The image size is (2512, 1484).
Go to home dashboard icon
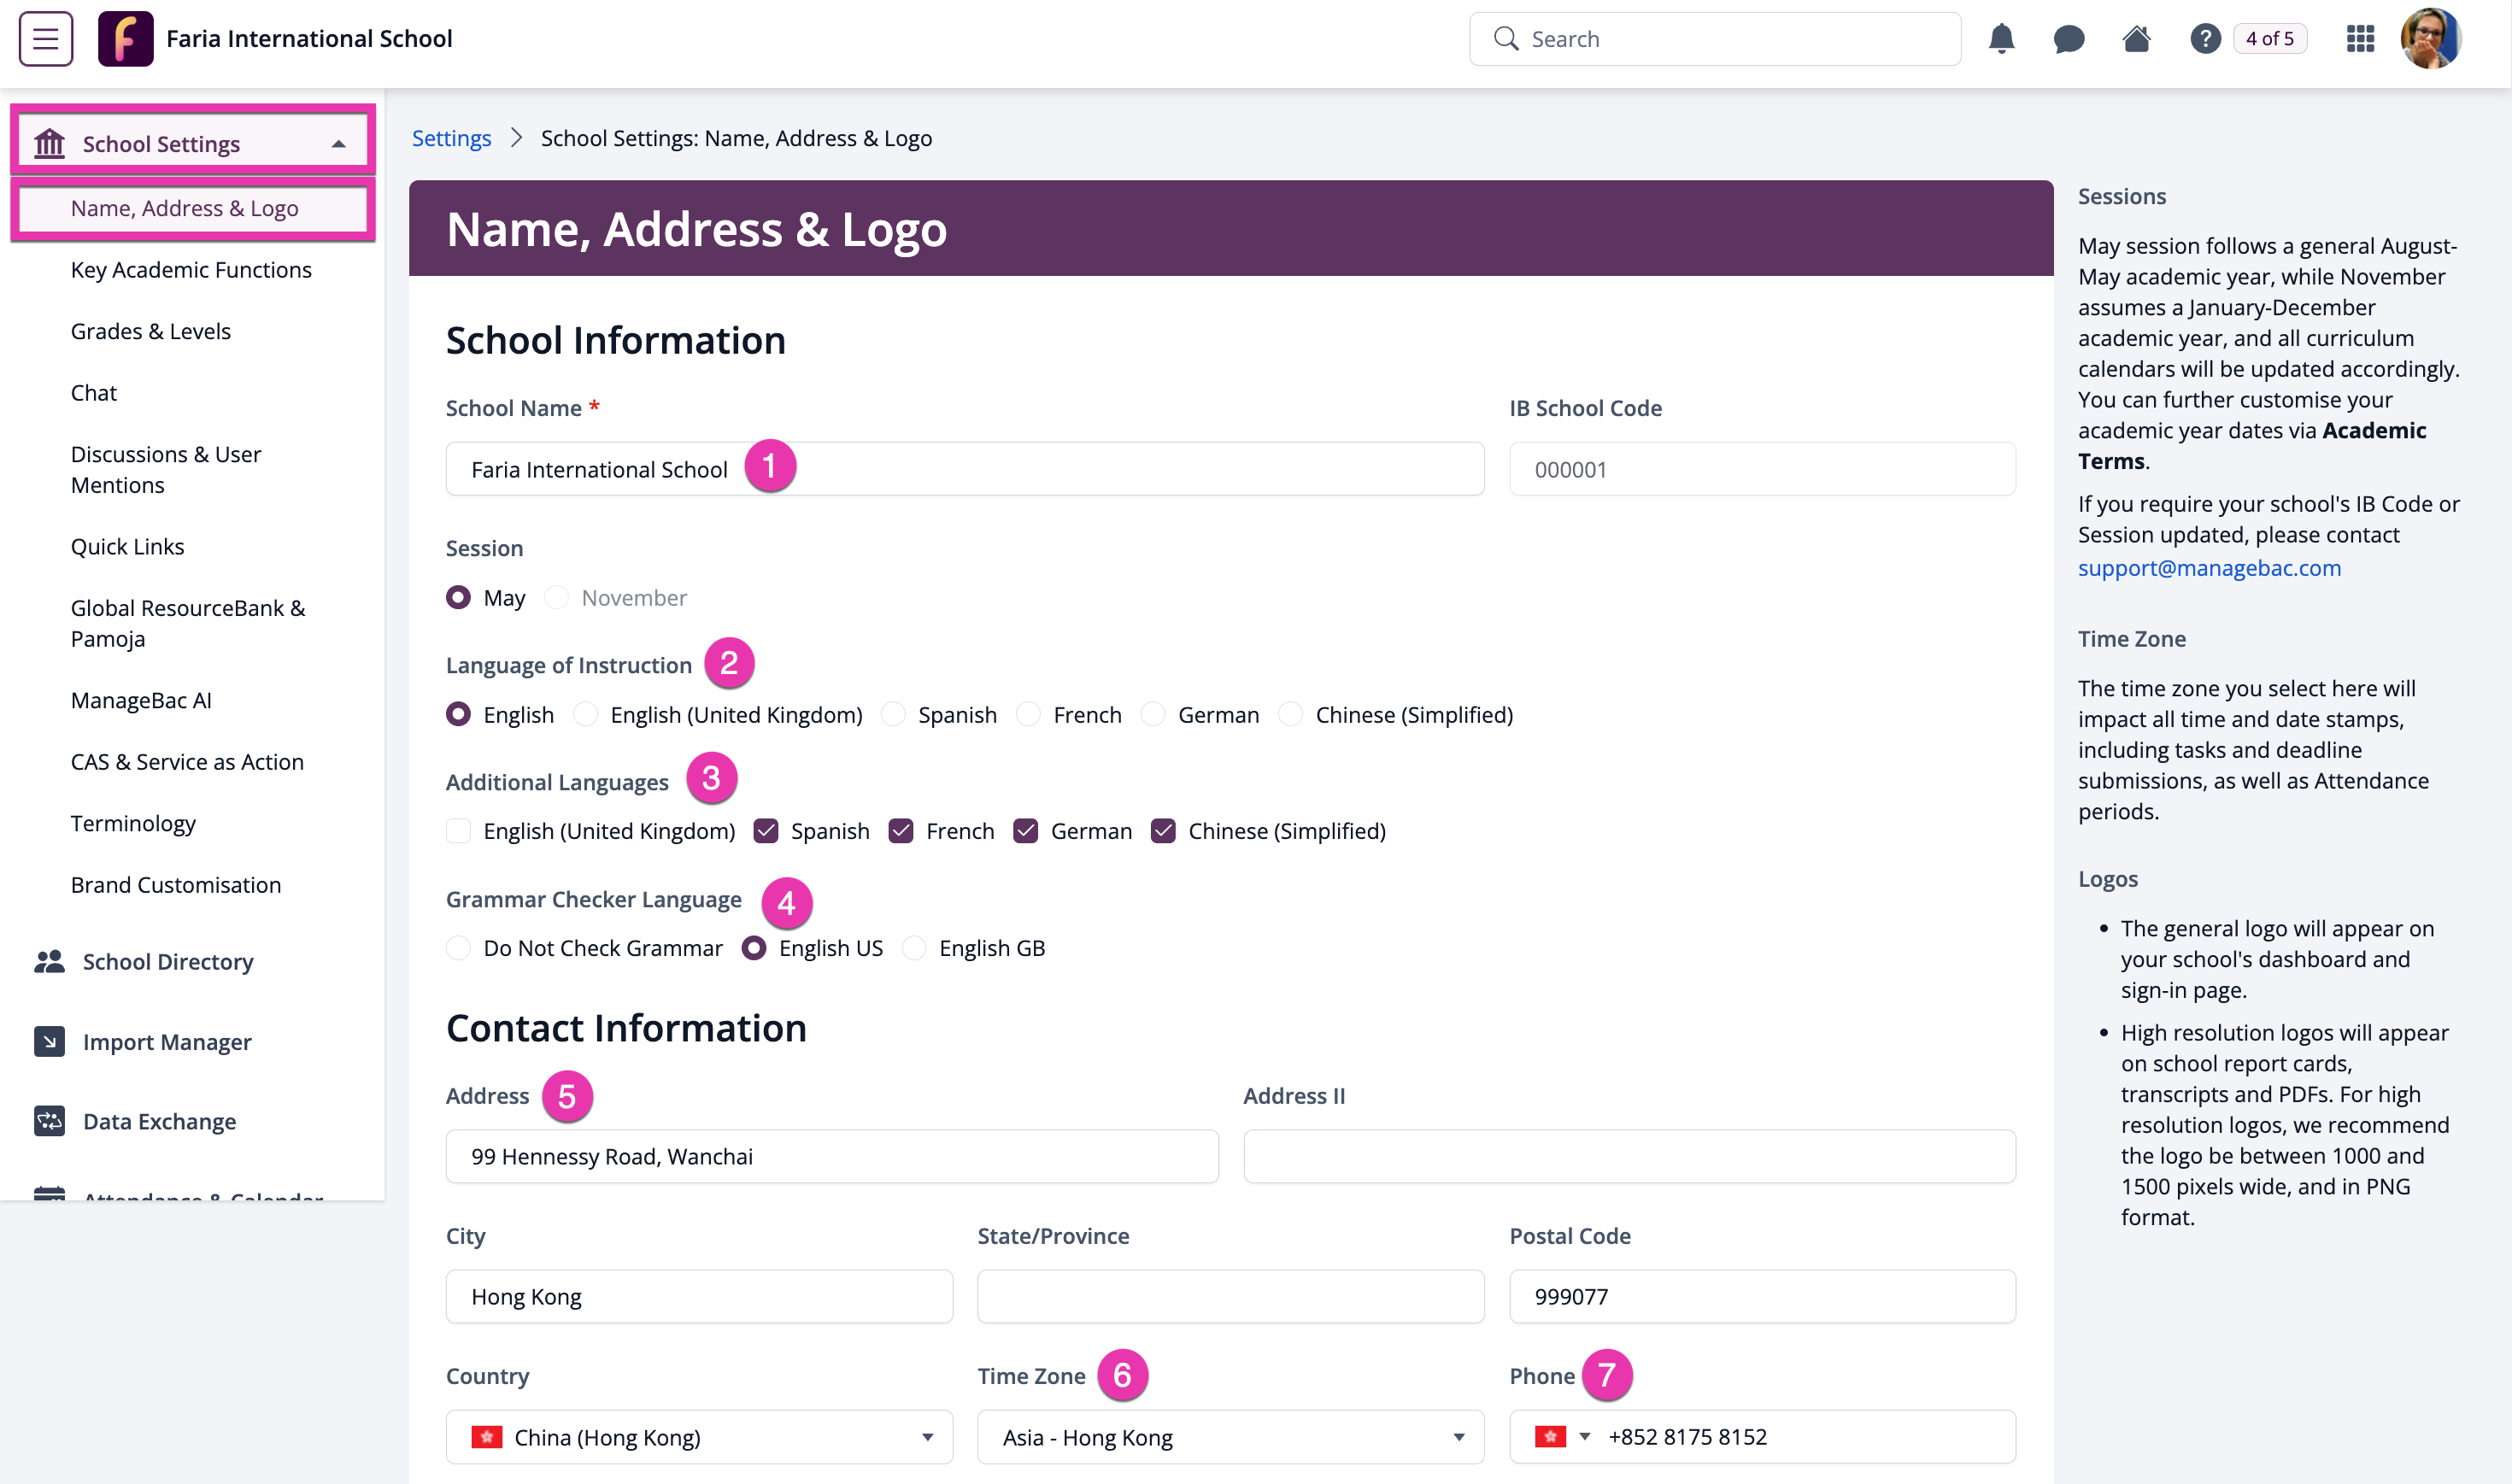pos(2136,39)
